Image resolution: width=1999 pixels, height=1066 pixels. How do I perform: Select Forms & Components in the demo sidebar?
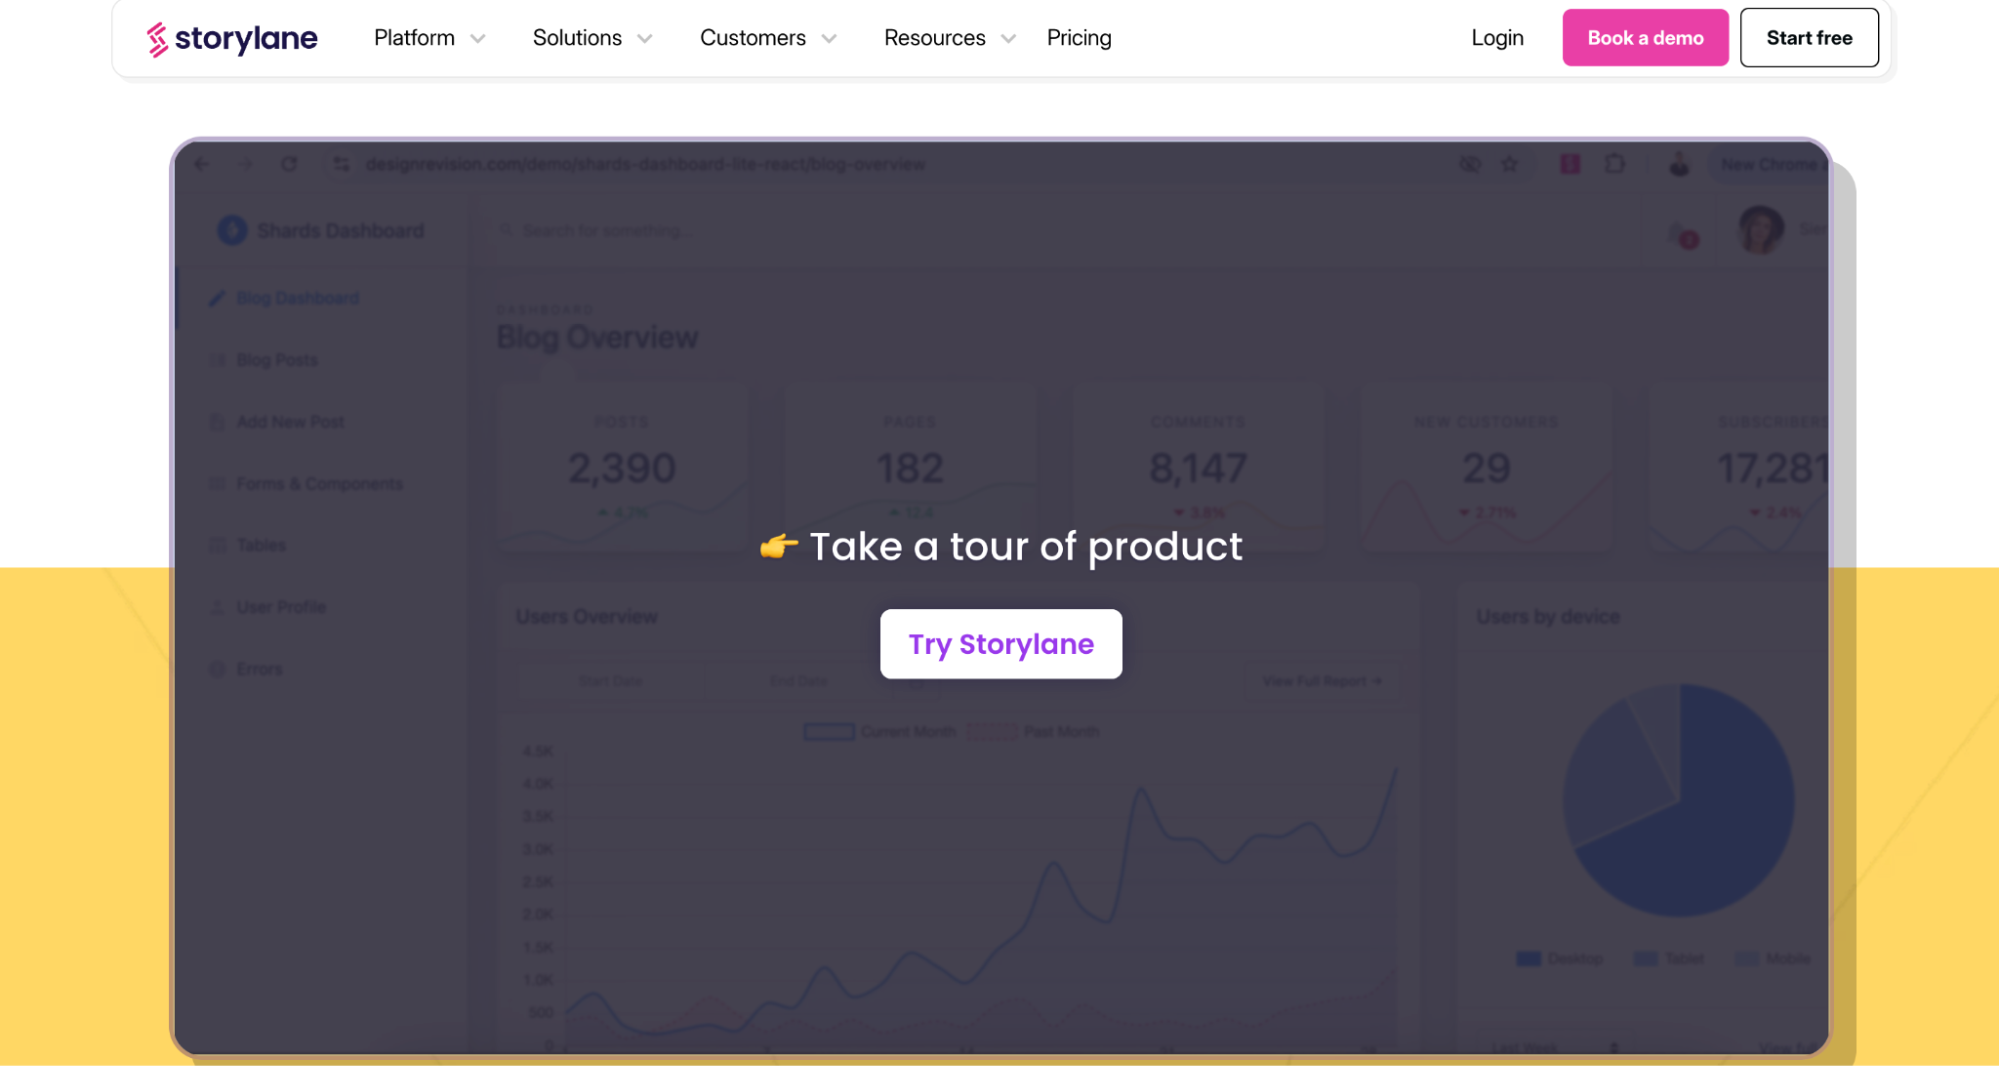point(307,484)
